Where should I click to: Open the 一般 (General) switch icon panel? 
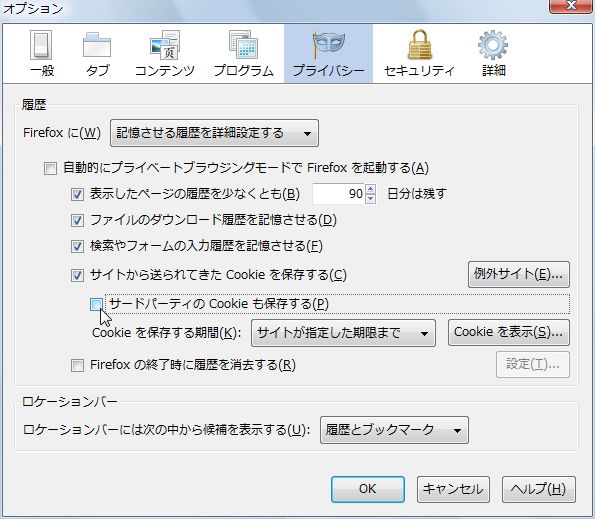point(42,53)
